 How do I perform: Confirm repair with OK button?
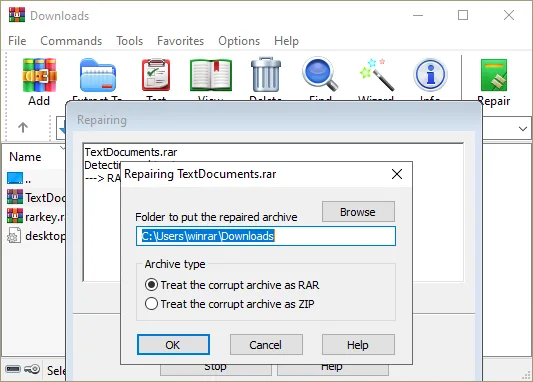coord(173,345)
